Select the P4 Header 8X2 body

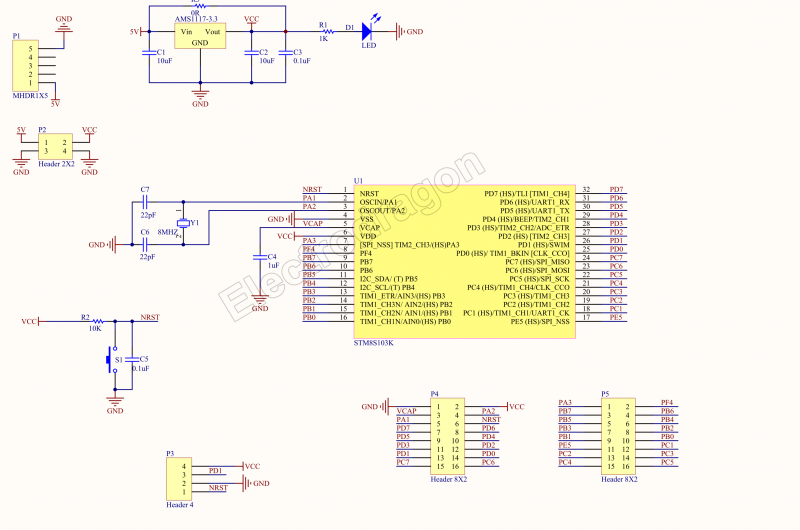click(447, 436)
